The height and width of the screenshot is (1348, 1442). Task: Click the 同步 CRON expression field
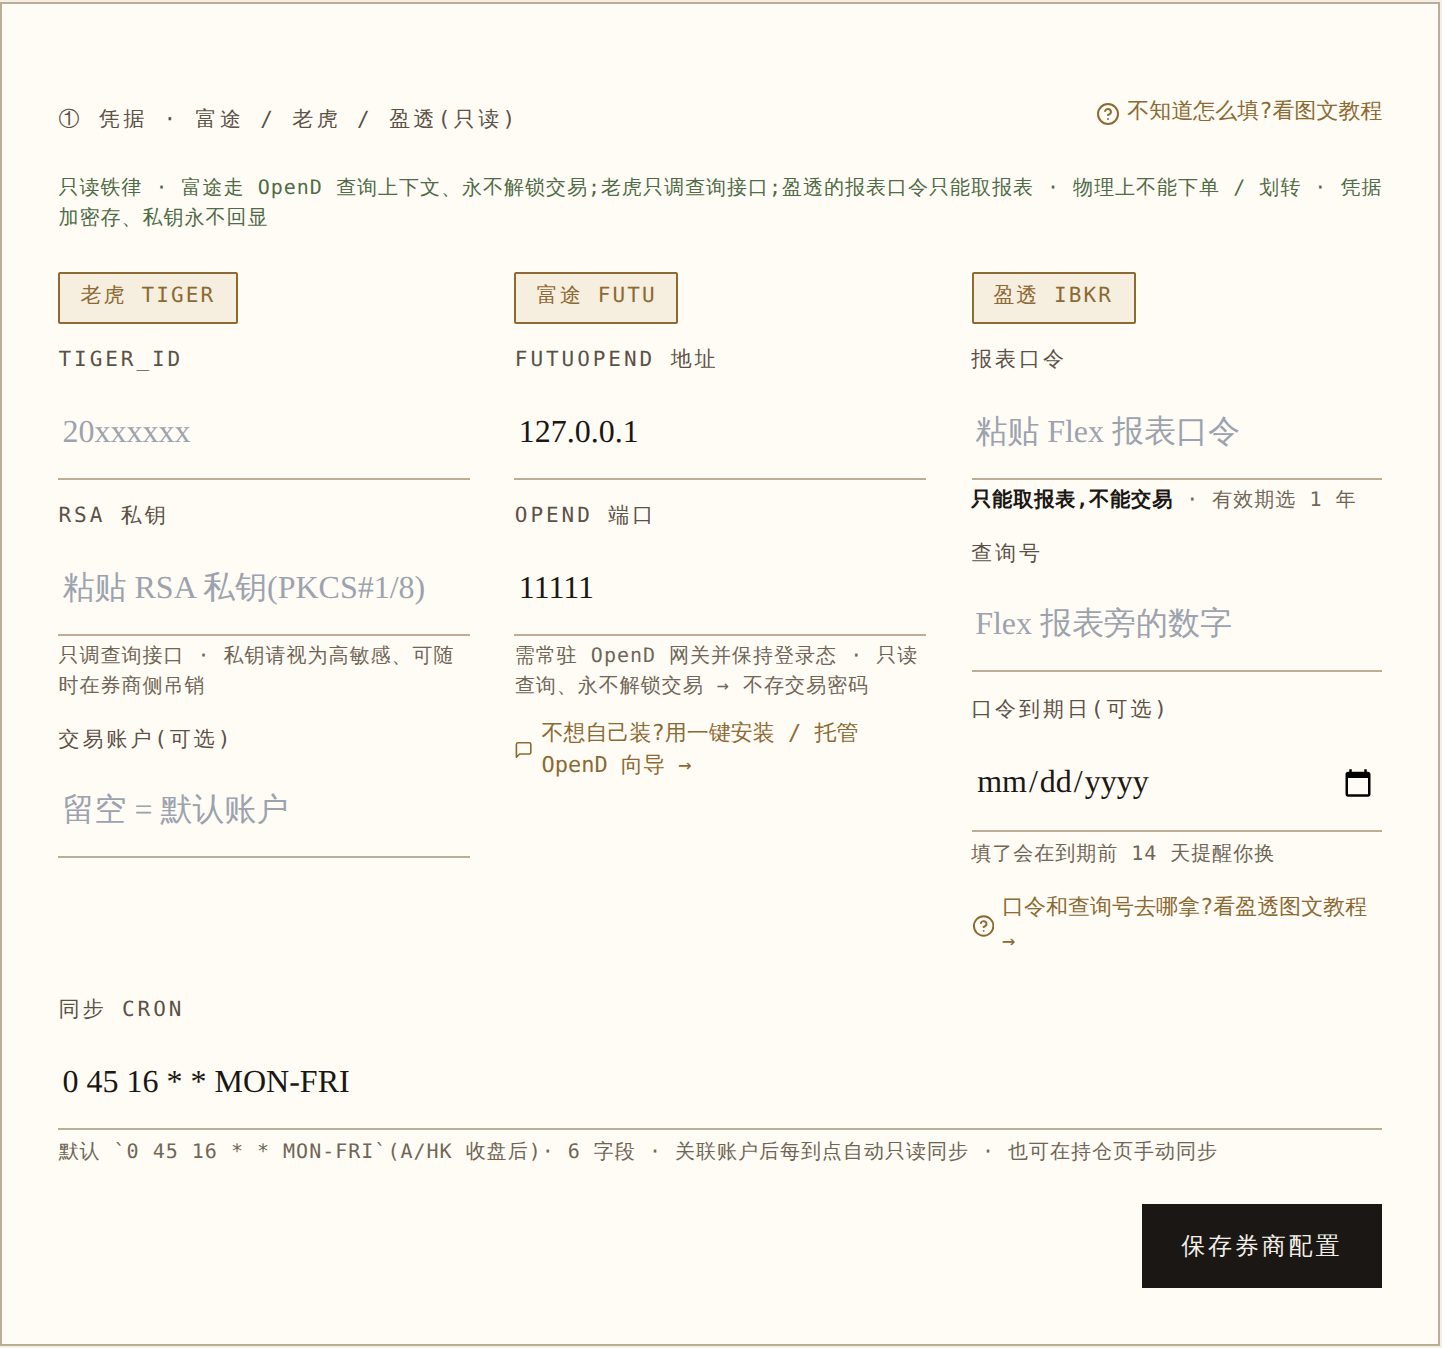(720, 1082)
